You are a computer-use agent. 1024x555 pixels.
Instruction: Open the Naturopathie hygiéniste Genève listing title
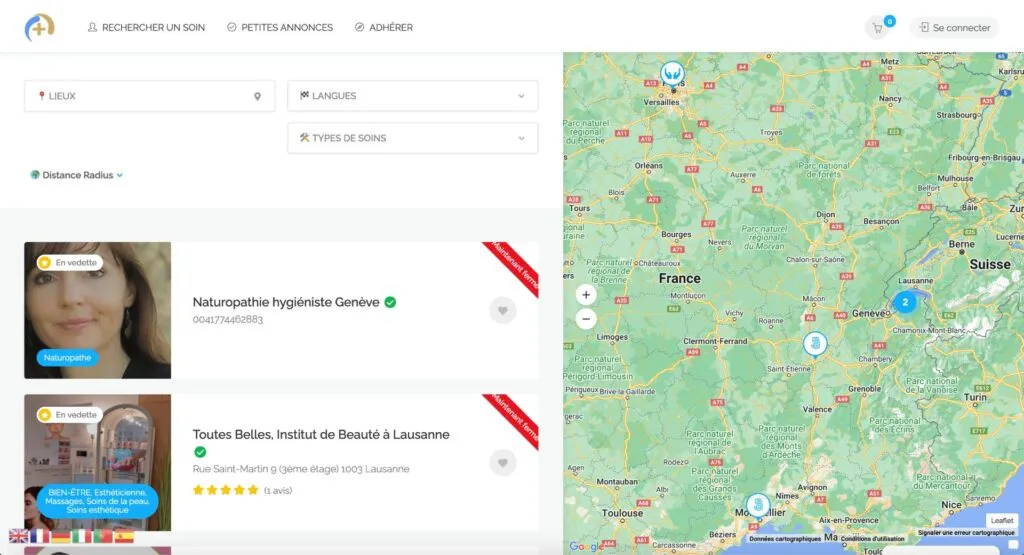tap(286, 302)
